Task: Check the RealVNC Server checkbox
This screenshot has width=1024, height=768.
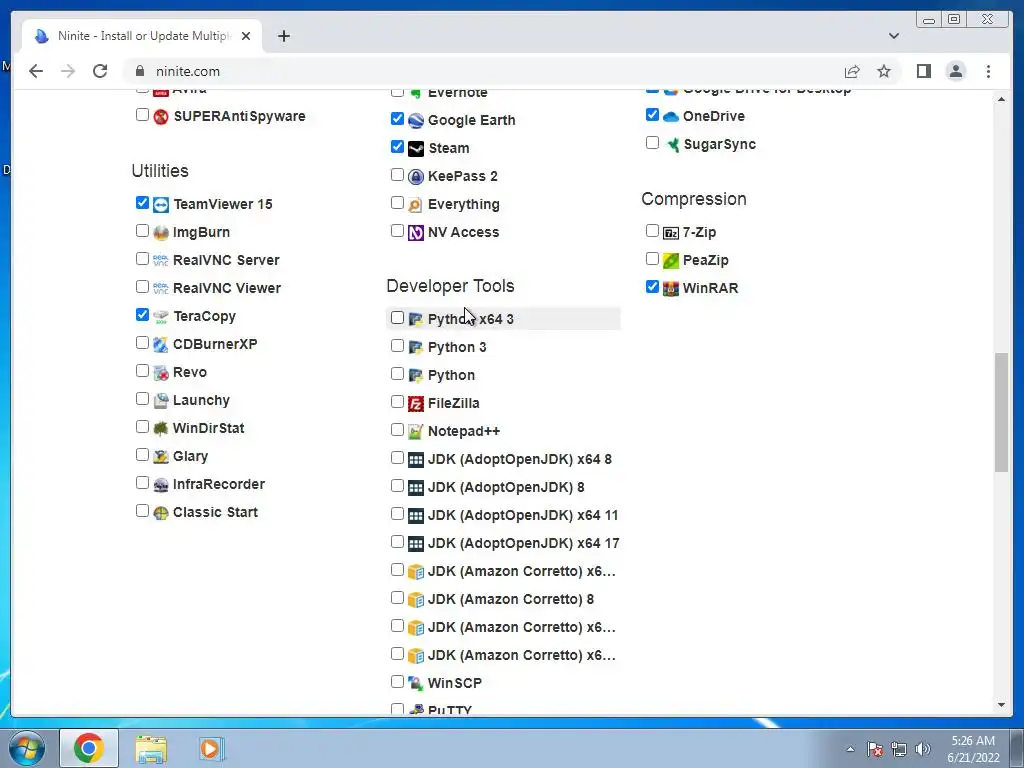Action: coord(142,259)
